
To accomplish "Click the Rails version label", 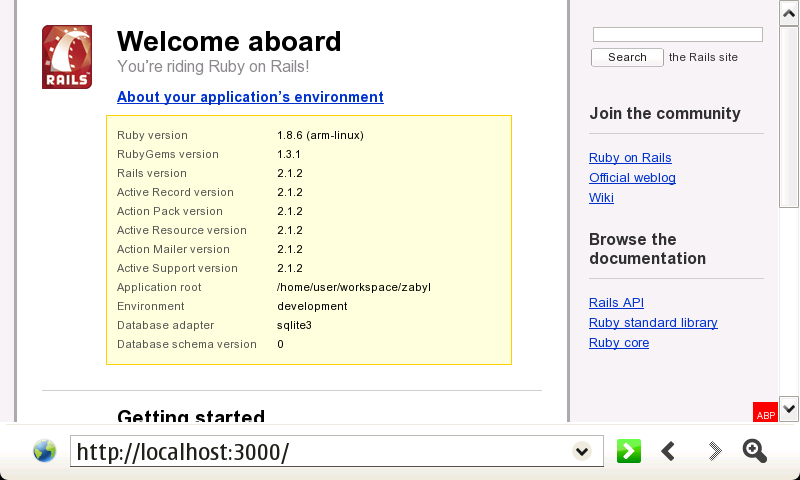I will [152, 173].
